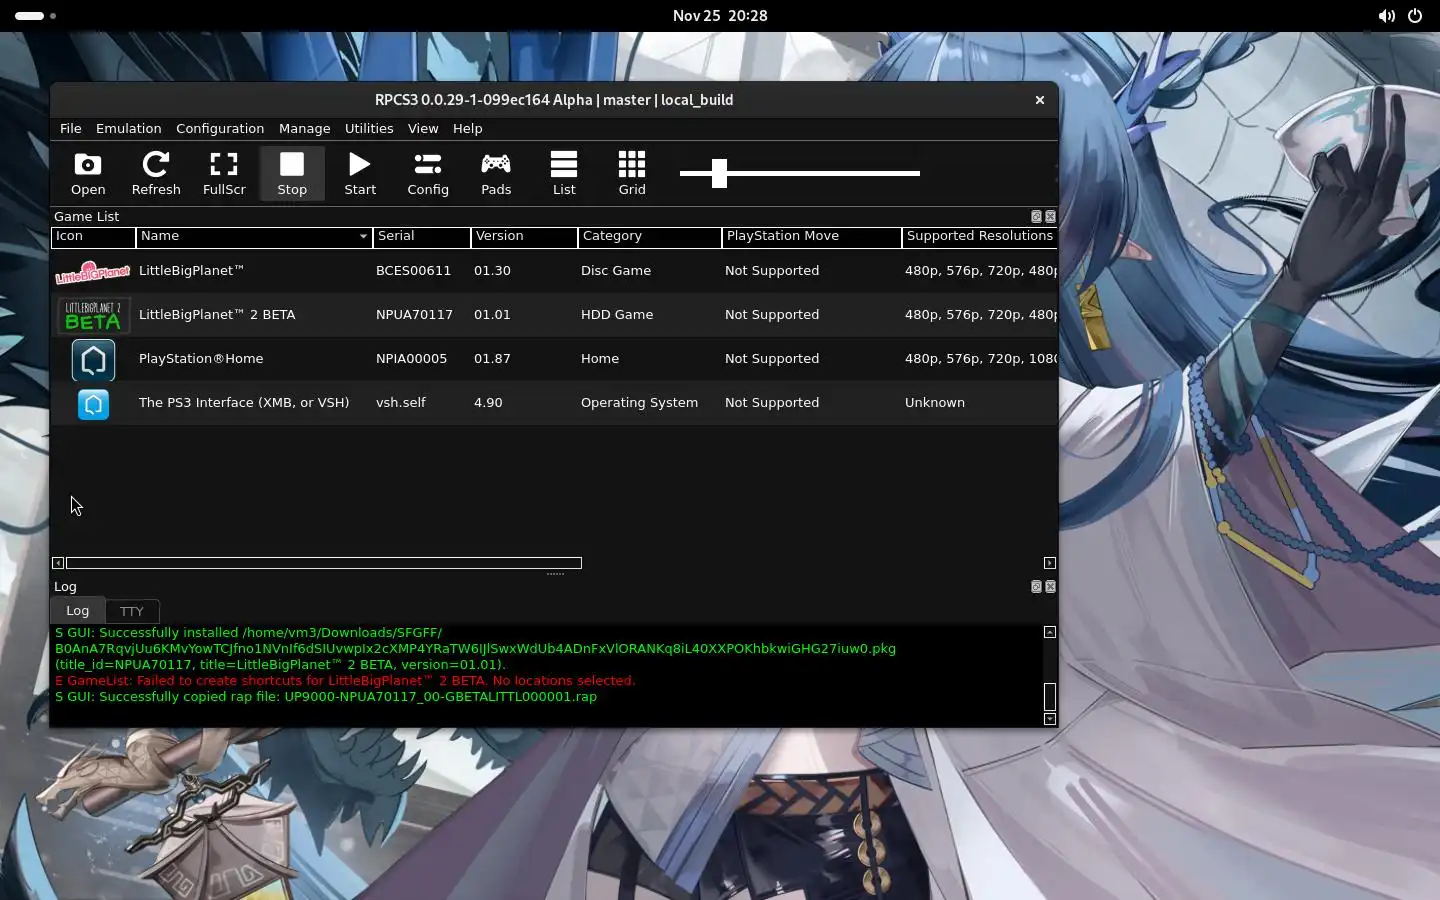
Task: Switch to Grid view mode
Action: (x=632, y=174)
